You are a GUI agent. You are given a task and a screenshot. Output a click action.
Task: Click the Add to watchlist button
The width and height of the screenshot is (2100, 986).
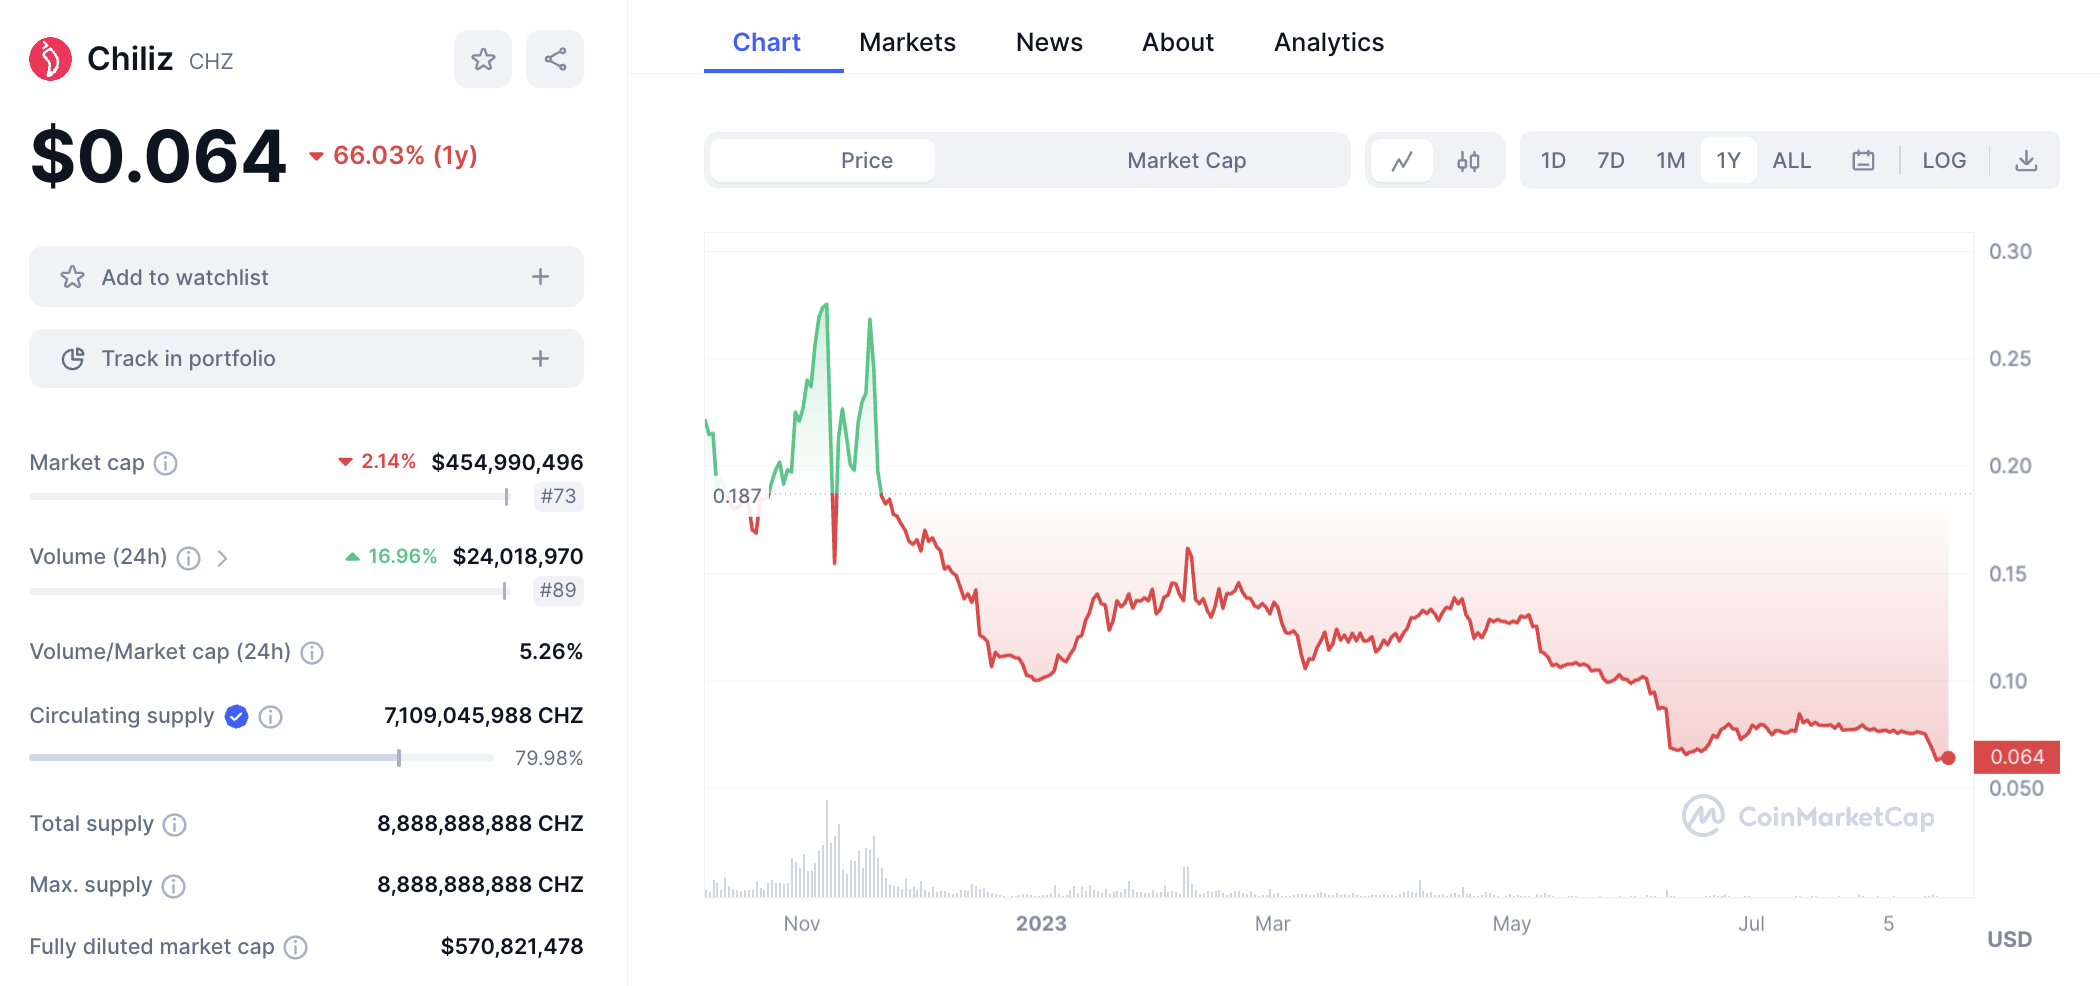pyautogui.click(x=185, y=277)
